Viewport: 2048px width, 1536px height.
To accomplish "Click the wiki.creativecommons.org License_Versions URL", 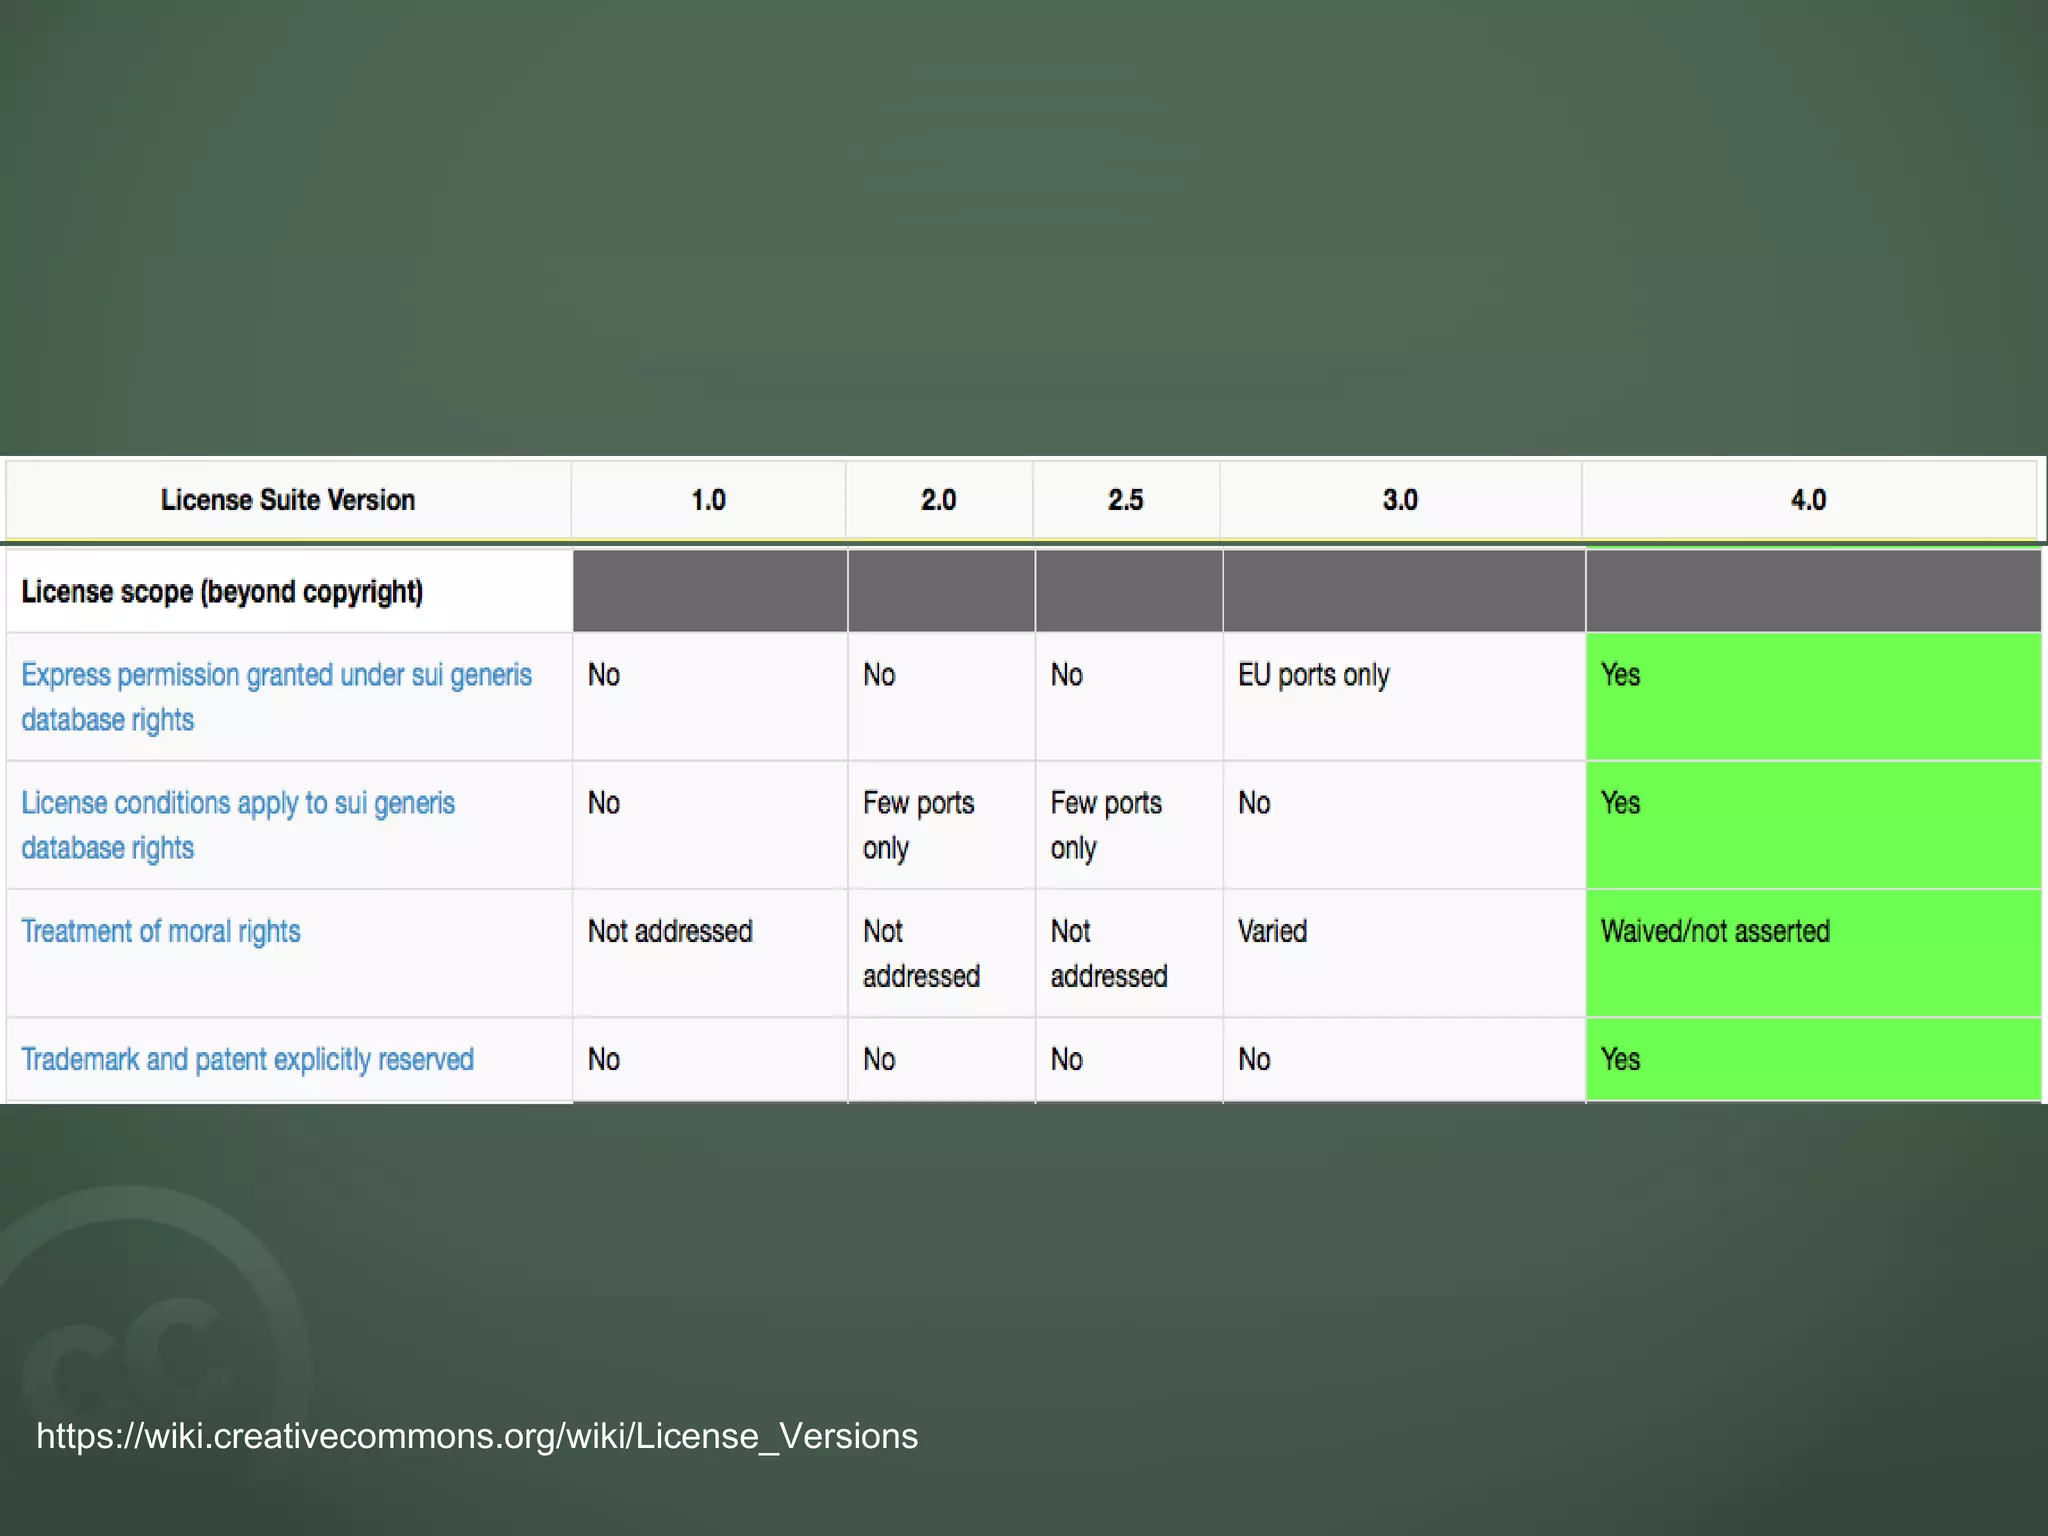I will (x=477, y=1436).
